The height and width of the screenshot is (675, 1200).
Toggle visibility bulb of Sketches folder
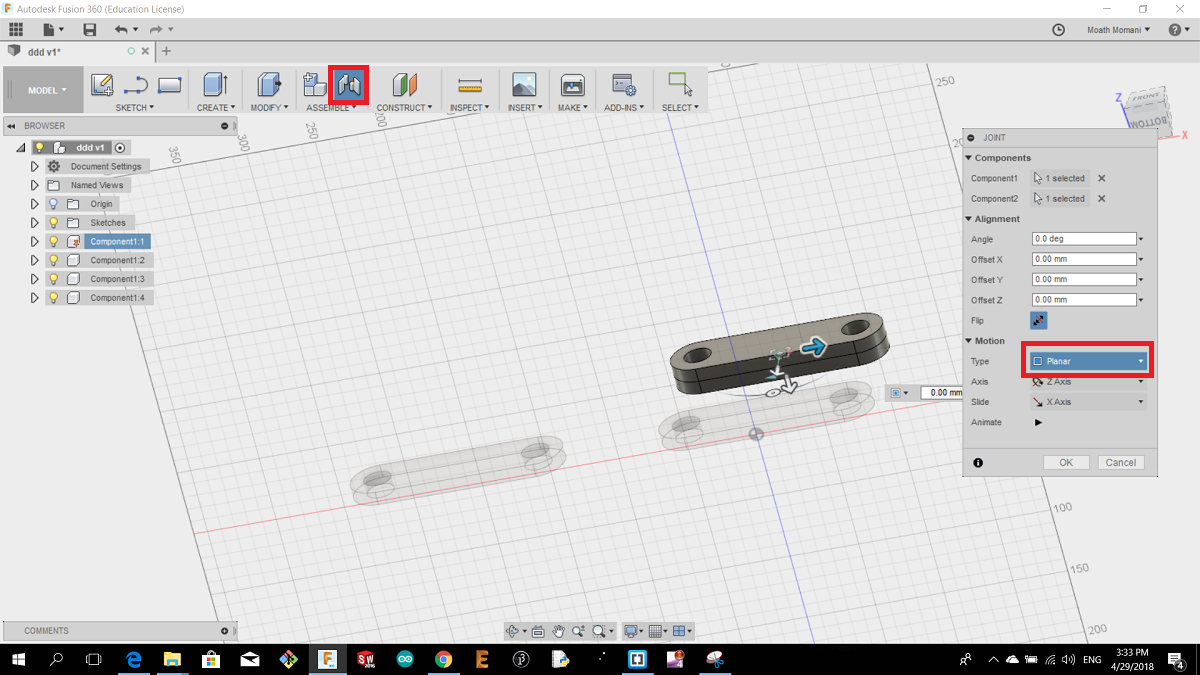pyautogui.click(x=54, y=222)
